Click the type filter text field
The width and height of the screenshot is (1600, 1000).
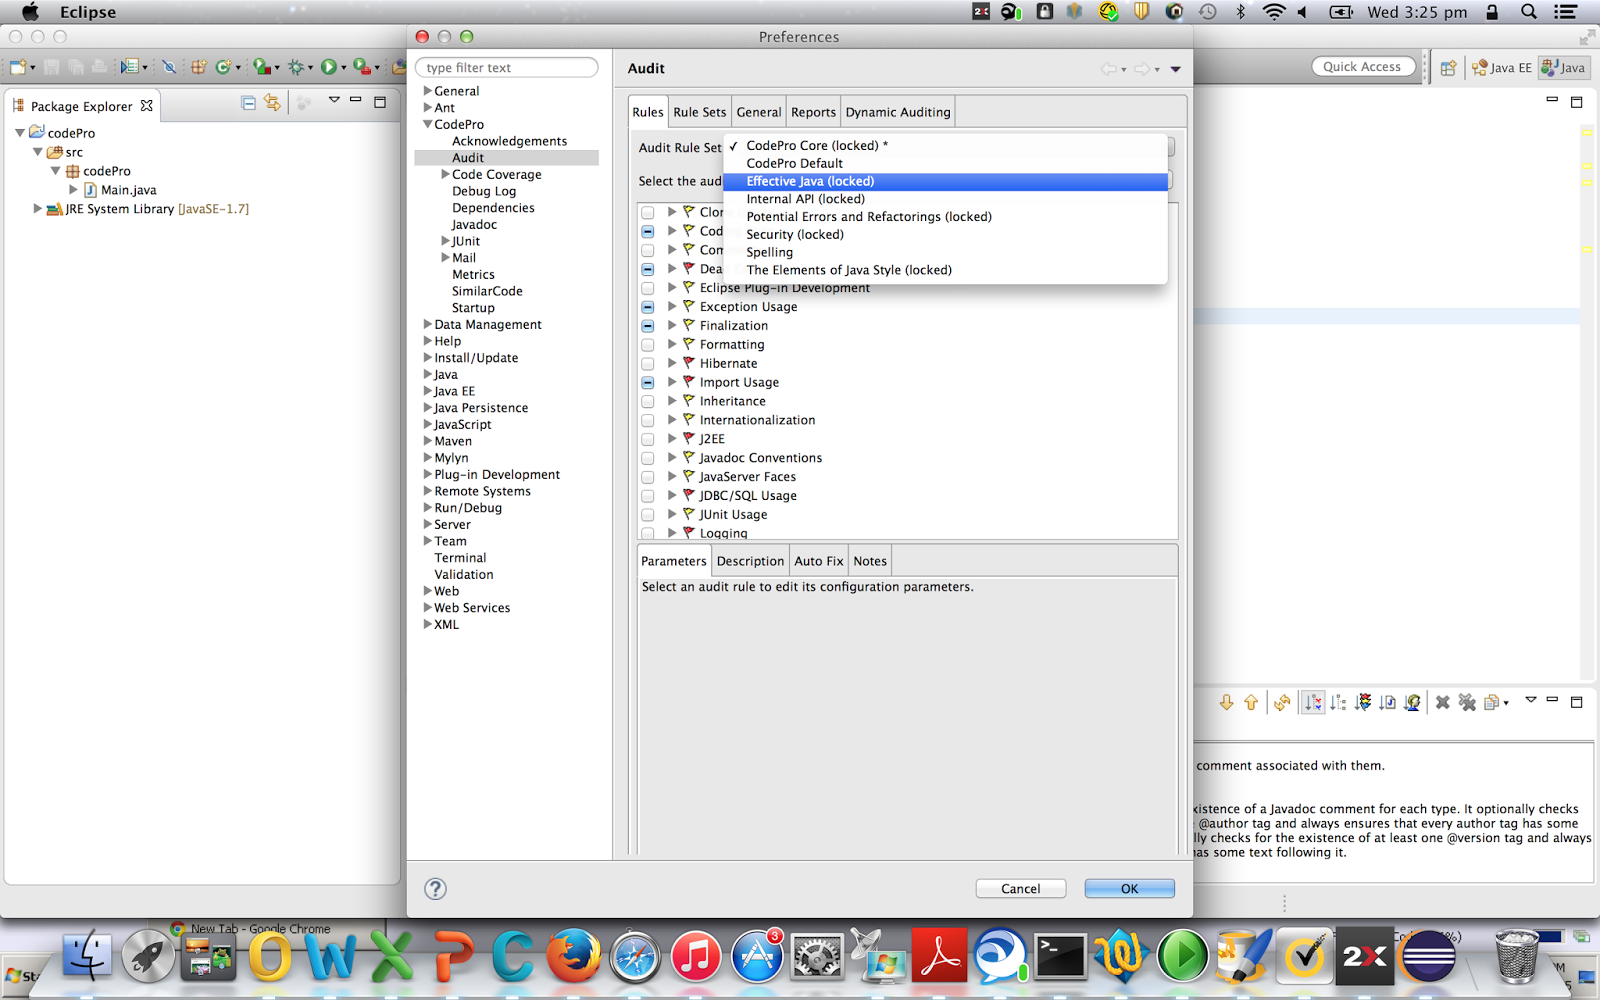tap(507, 67)
